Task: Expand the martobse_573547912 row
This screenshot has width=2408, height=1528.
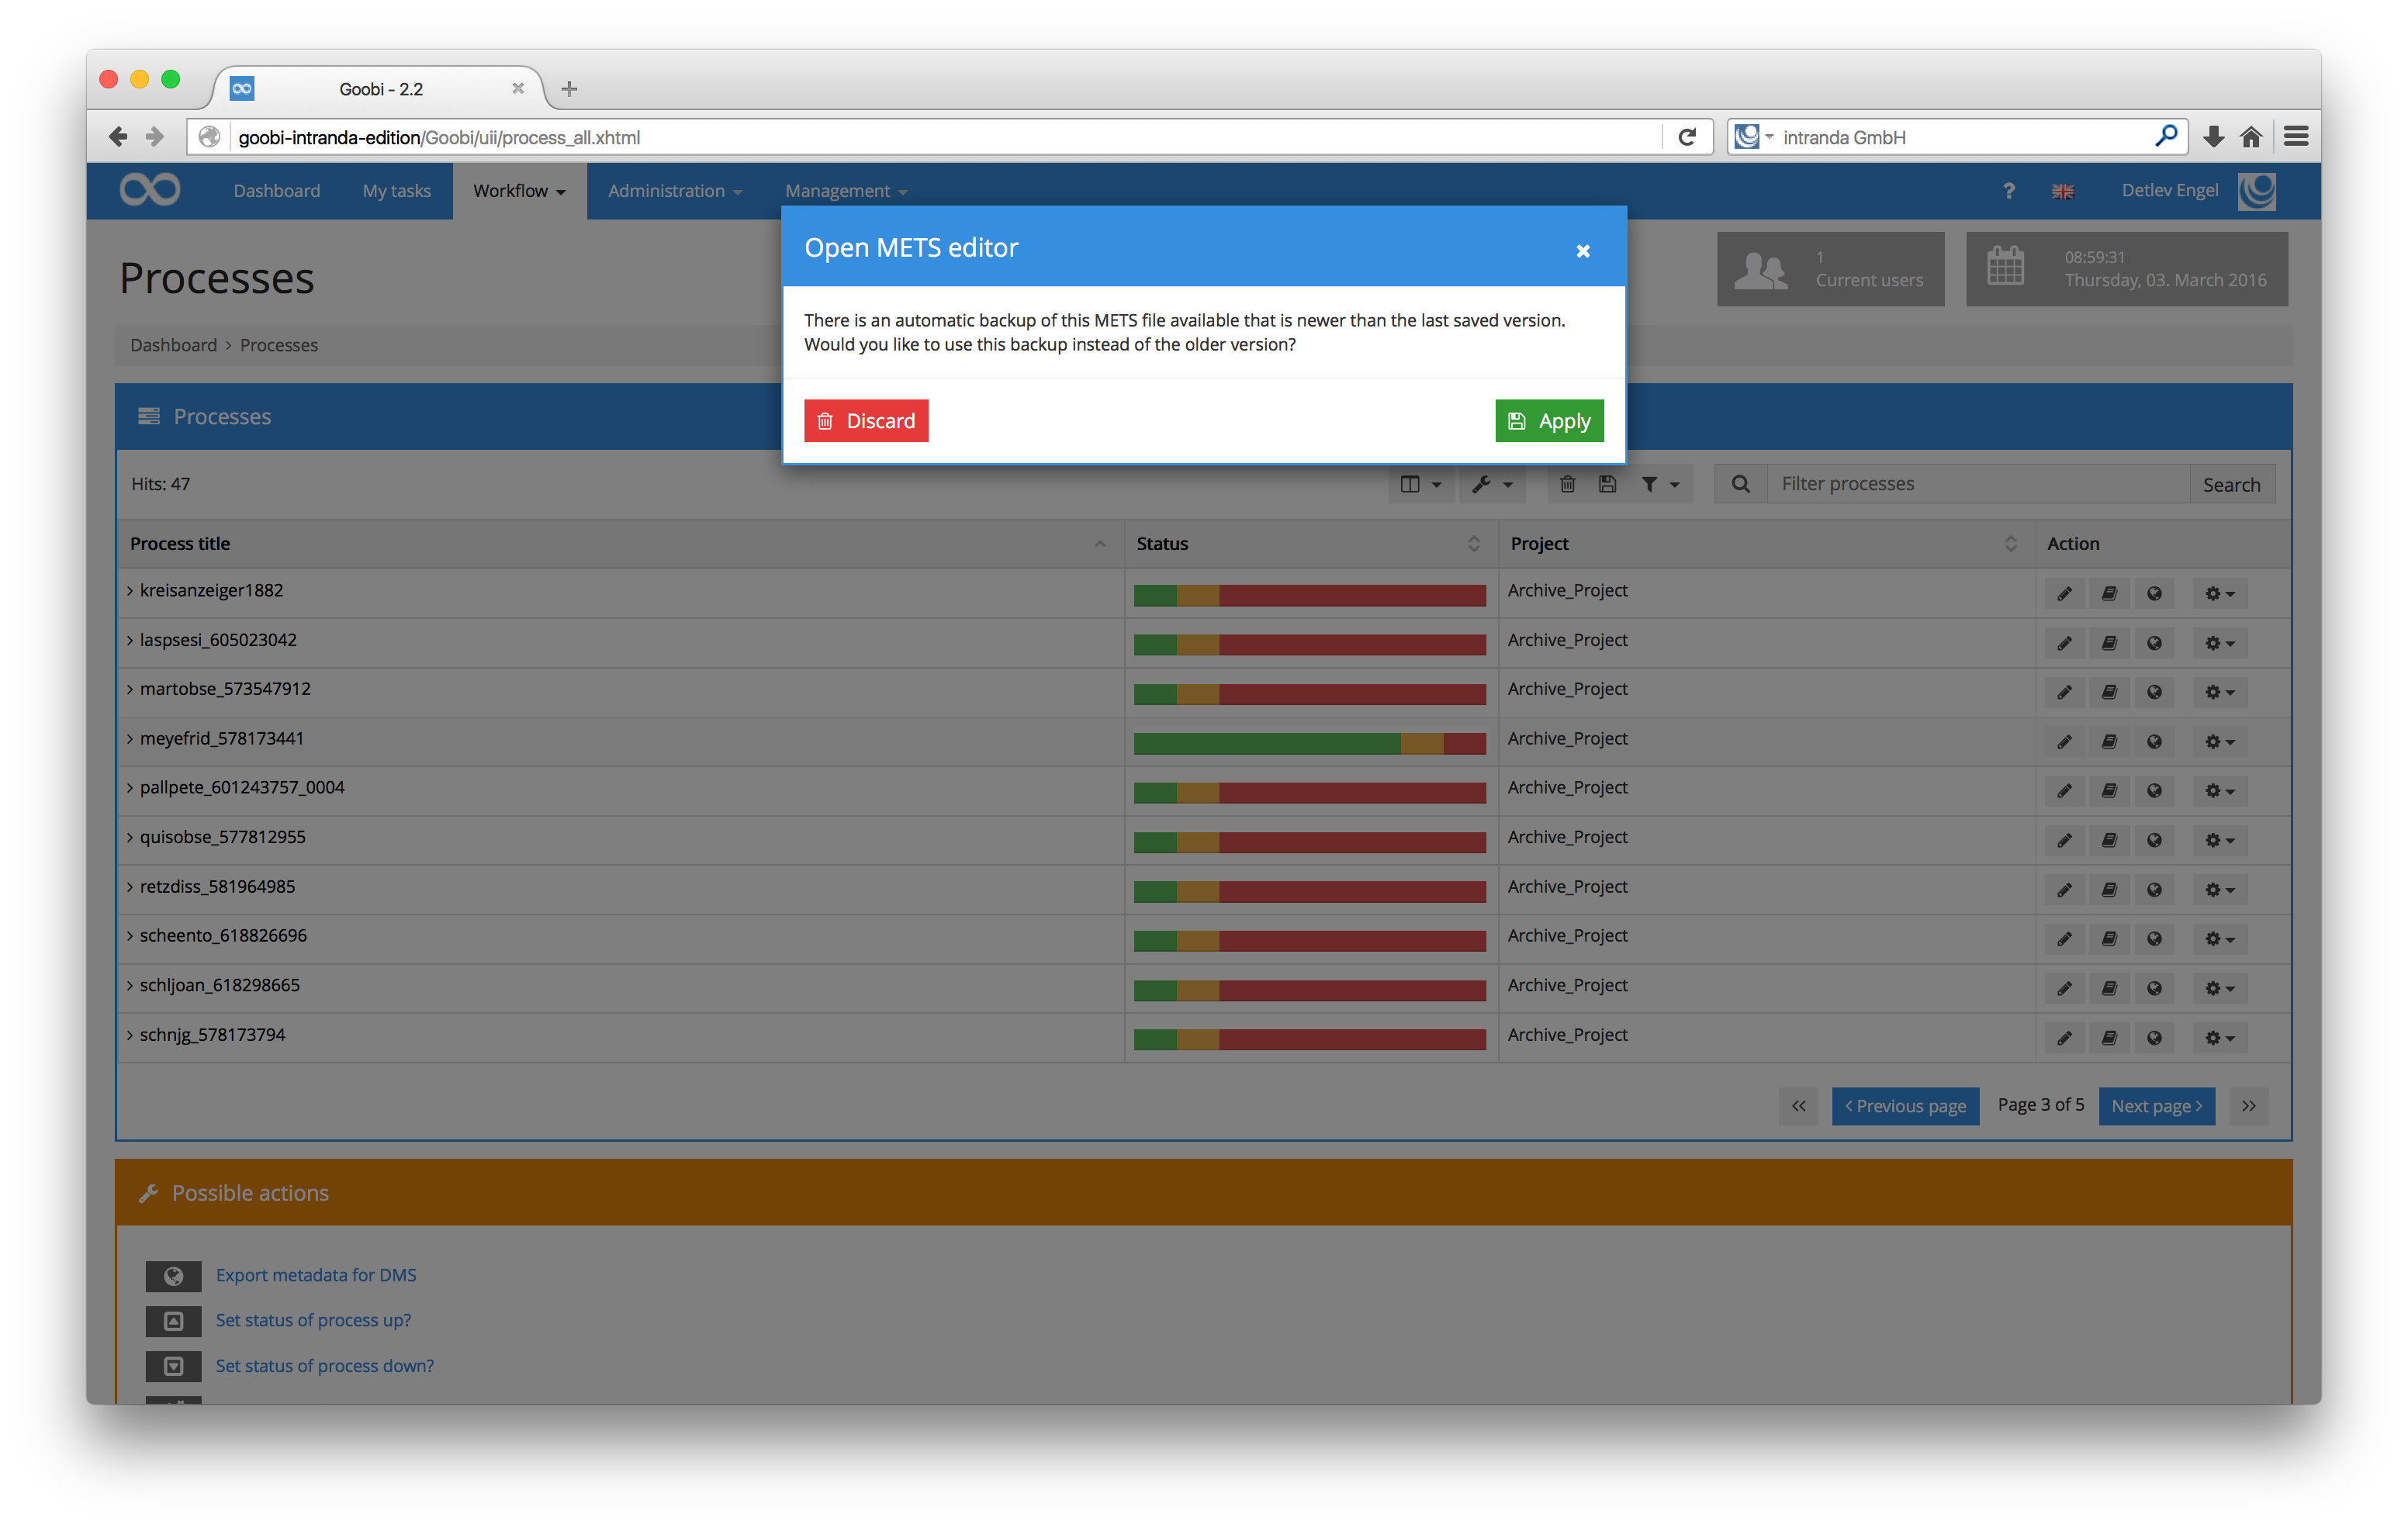Action: coord(130,689)
